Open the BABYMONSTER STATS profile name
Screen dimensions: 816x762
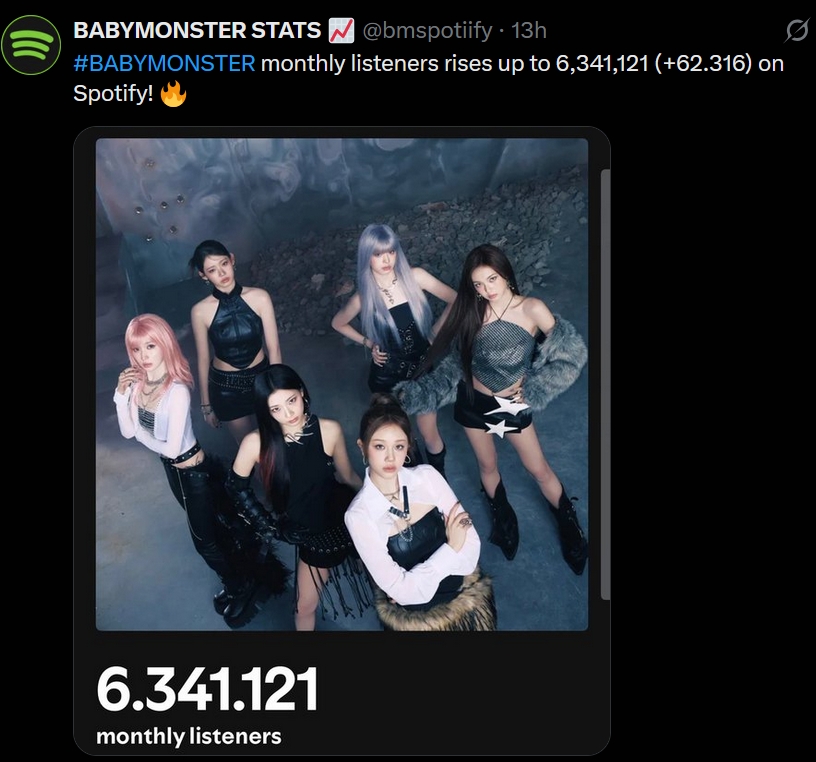197,31
